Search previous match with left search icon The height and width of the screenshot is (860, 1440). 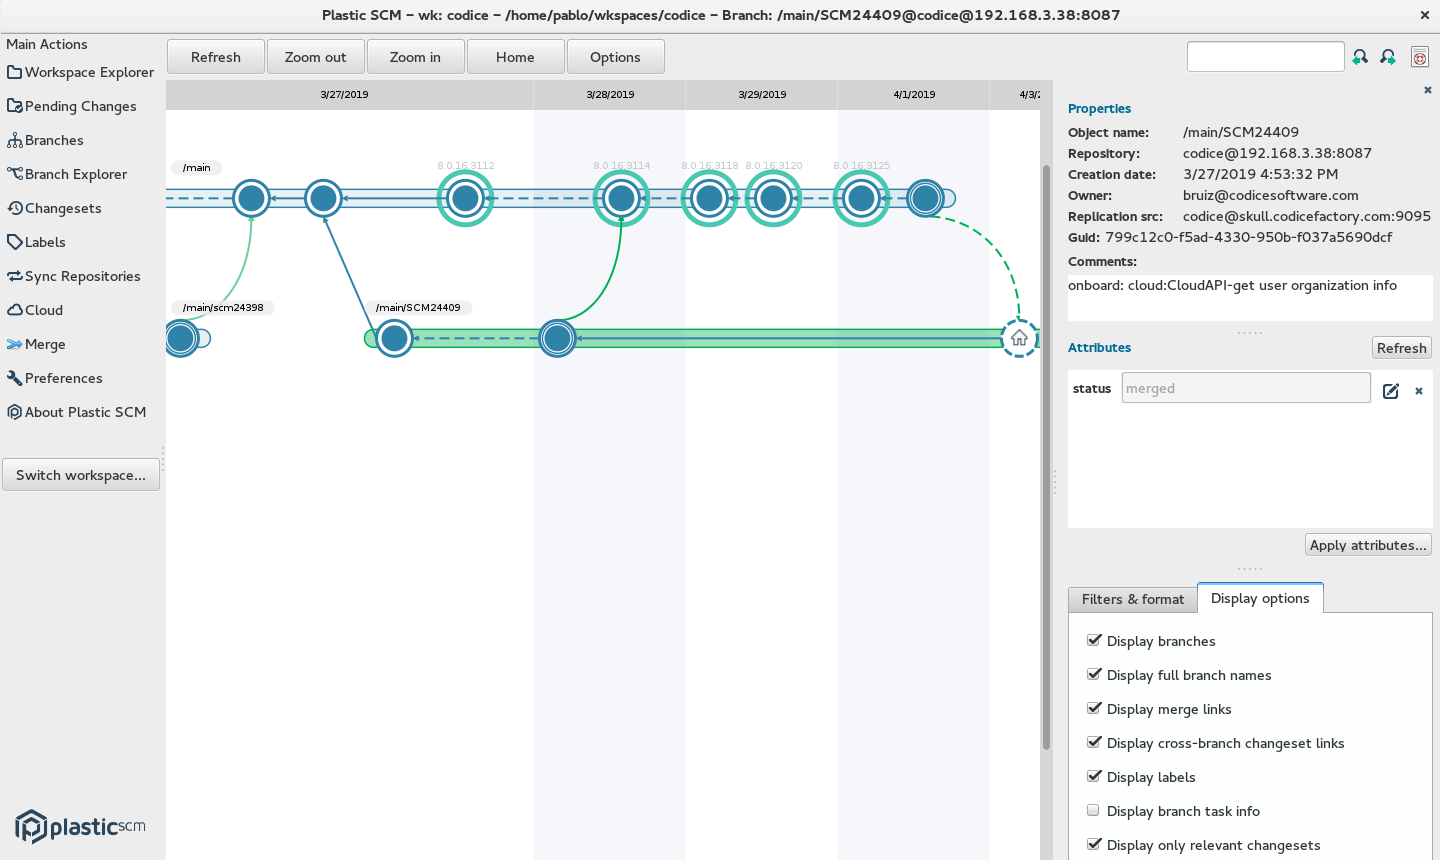click(x=1360, y=57)
